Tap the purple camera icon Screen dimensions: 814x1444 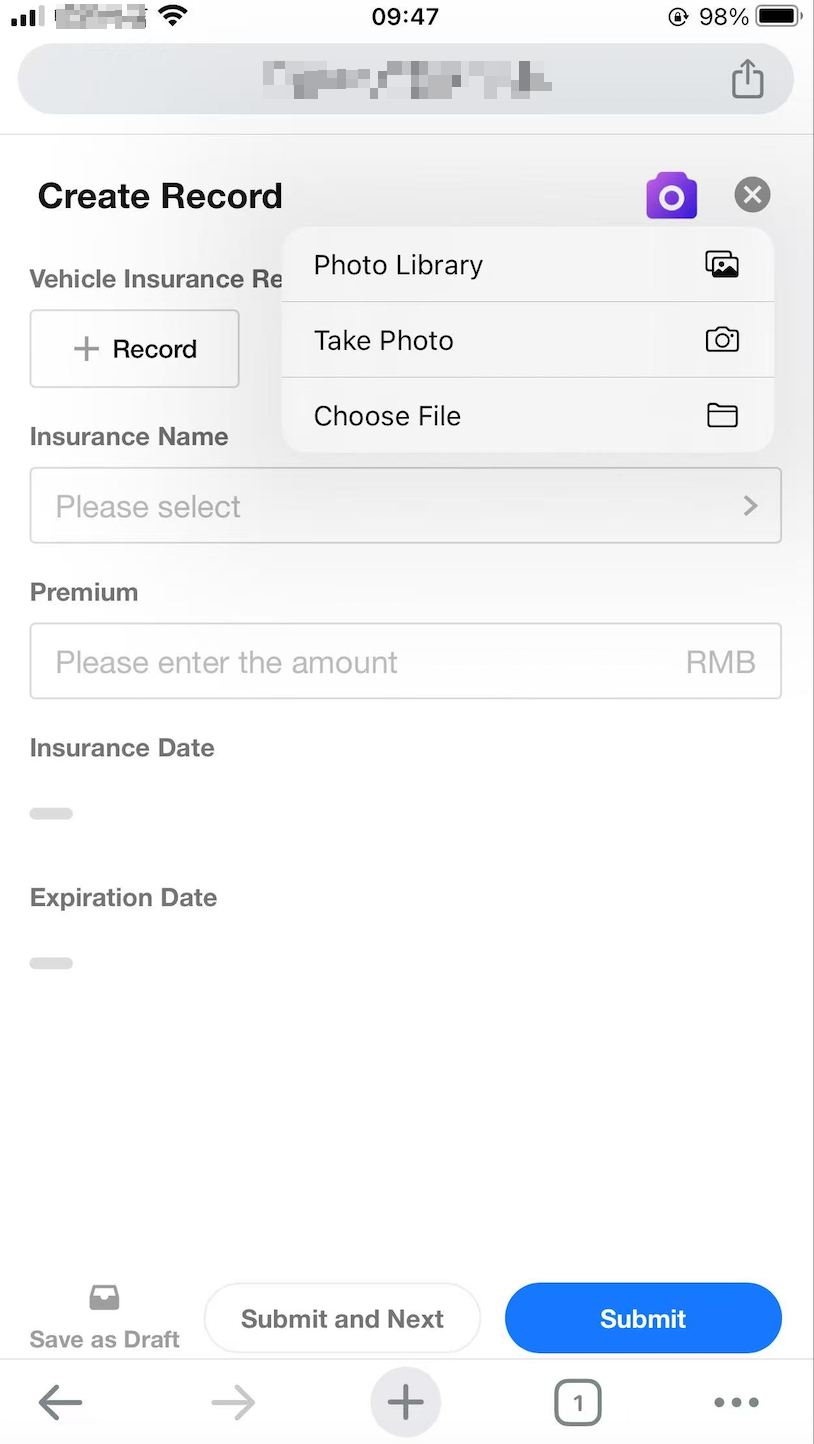point(671,195)
